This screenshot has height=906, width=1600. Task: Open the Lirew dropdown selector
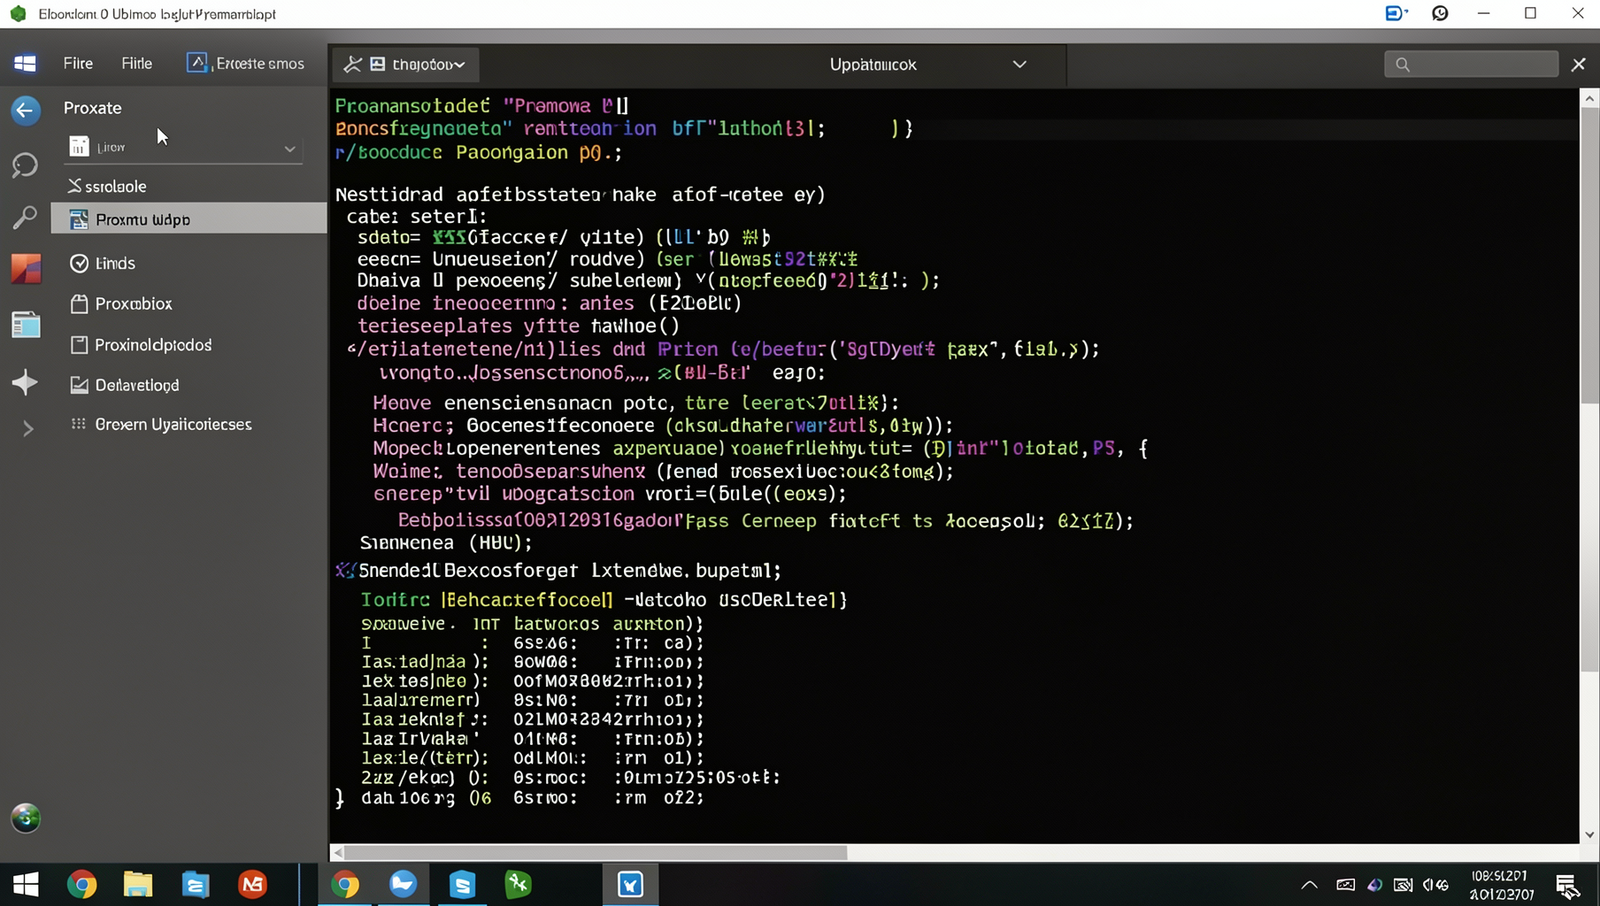pos(183,148)
